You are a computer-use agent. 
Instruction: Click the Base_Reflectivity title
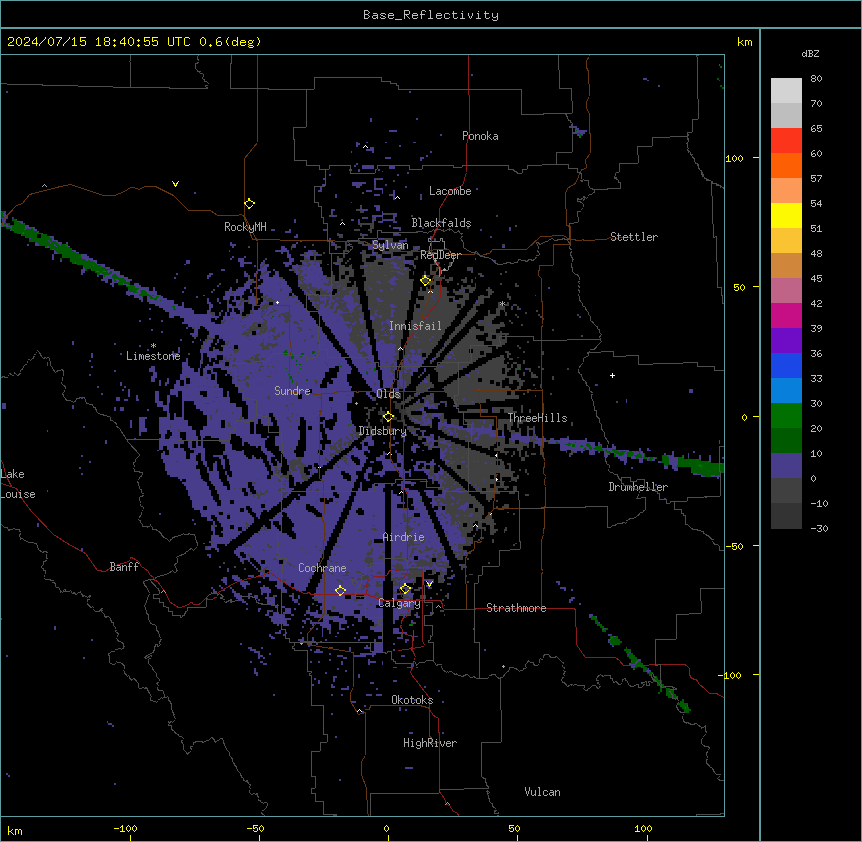431,15
